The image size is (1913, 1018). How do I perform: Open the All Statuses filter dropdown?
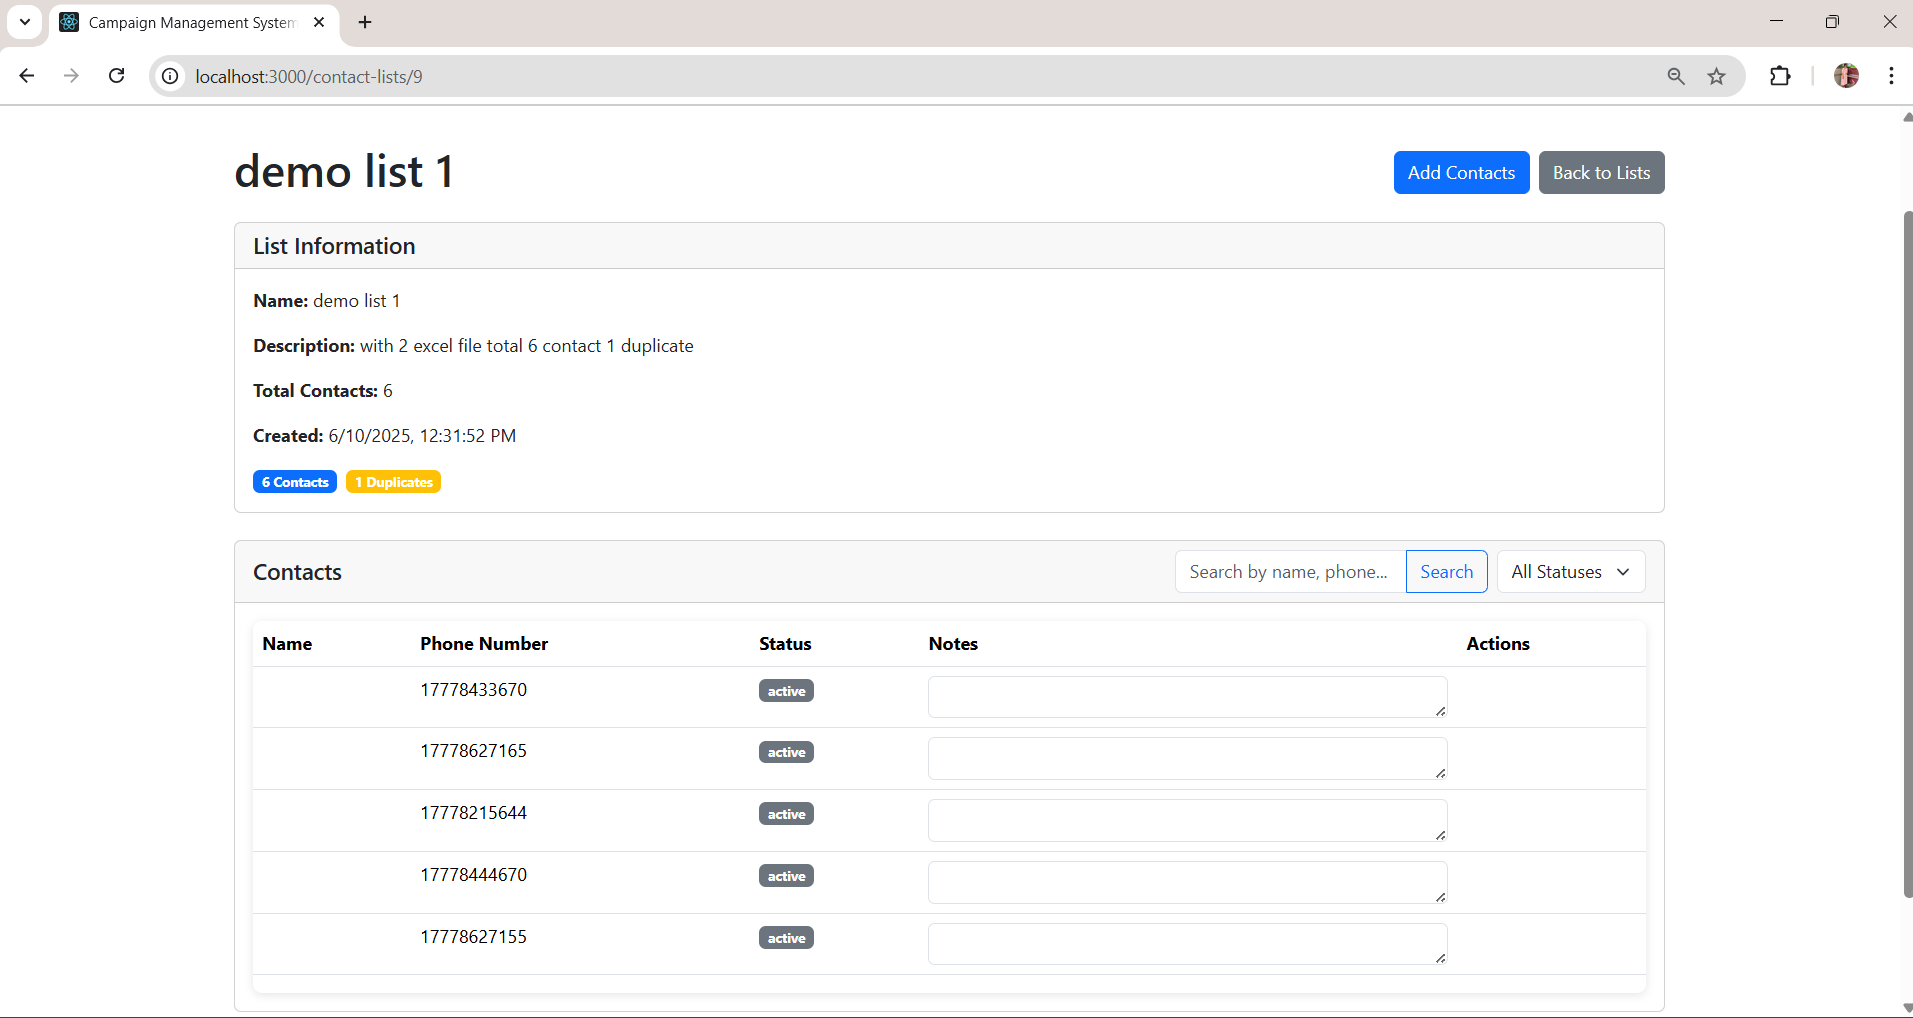click(x=1570, y=572)
